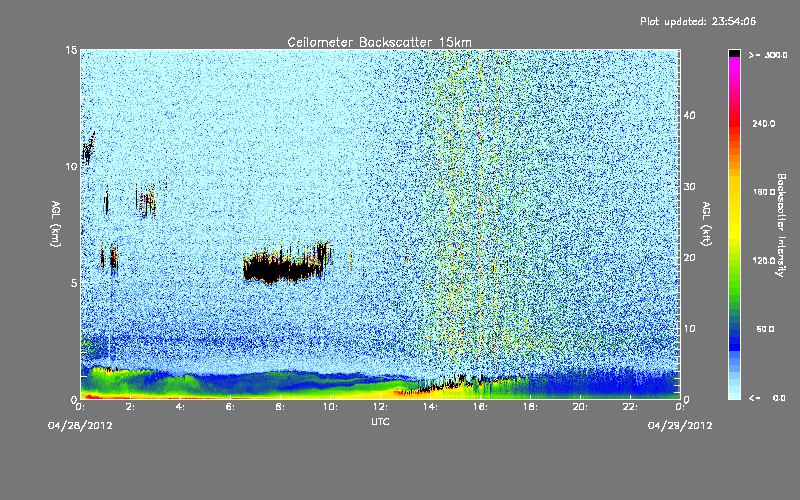Click the "120.0" colorbar label
The image size is (800, 500).
click(764, 260)
